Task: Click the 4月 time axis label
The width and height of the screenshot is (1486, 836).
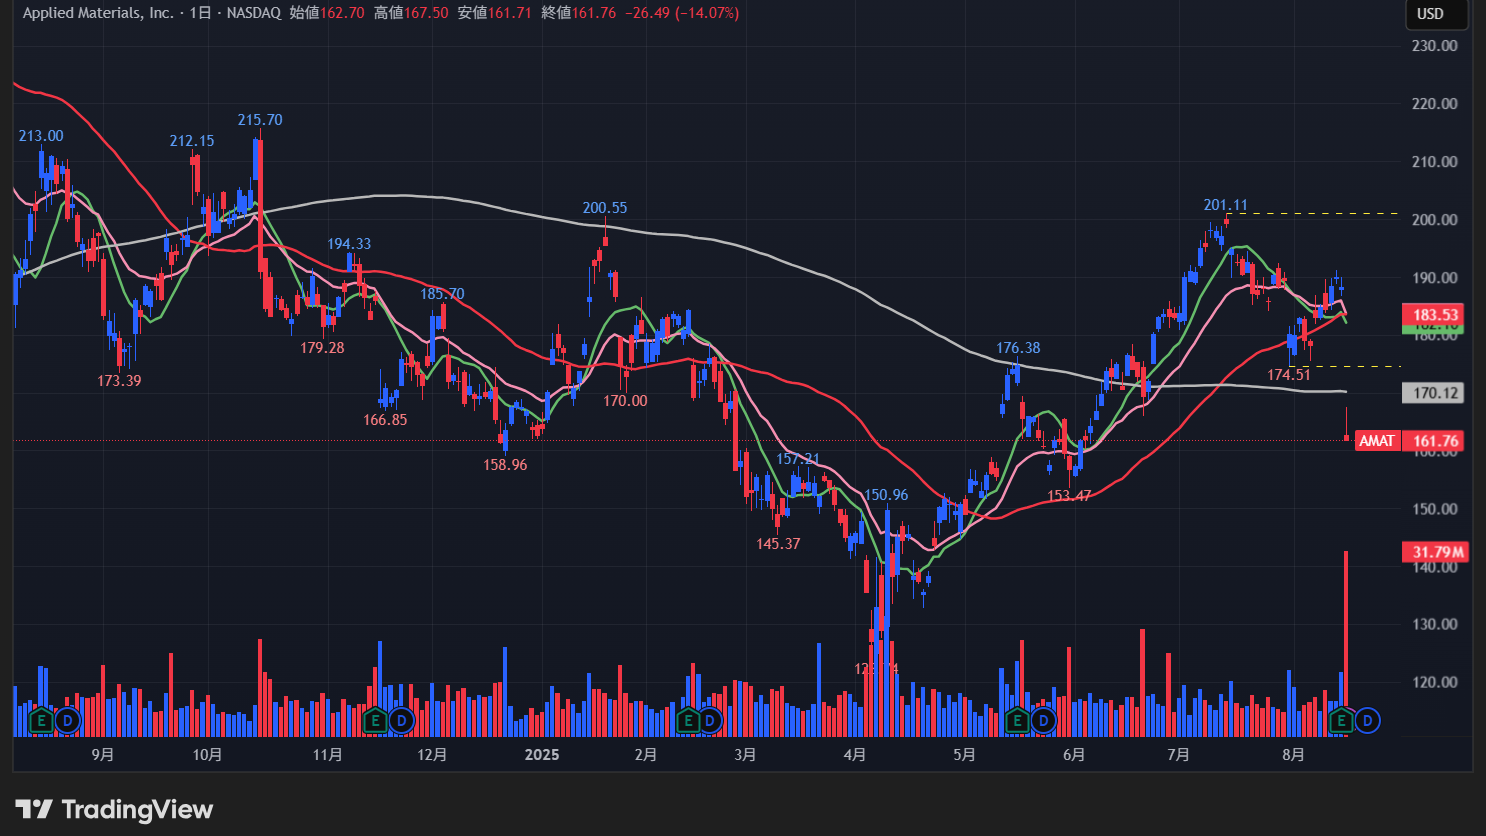Action: tap(855, 755)
